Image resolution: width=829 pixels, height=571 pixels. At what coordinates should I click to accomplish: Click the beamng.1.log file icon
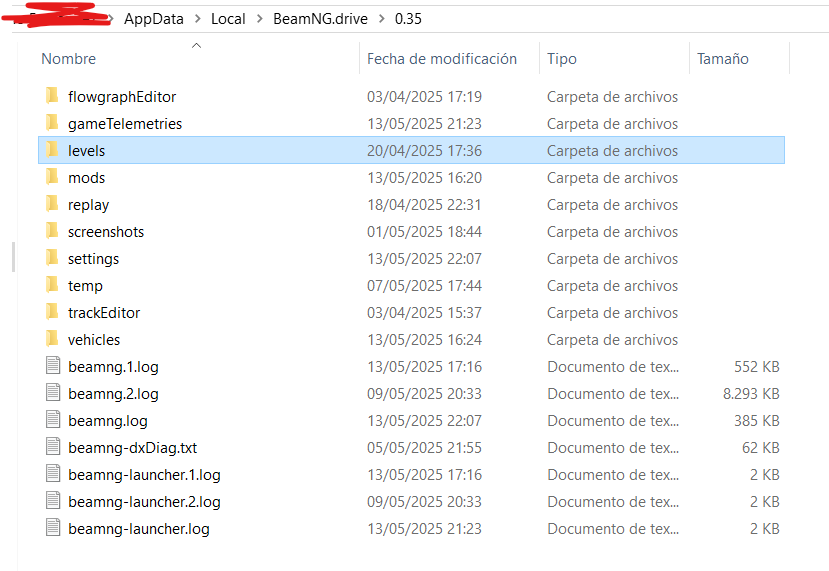(x=53, y=366)
